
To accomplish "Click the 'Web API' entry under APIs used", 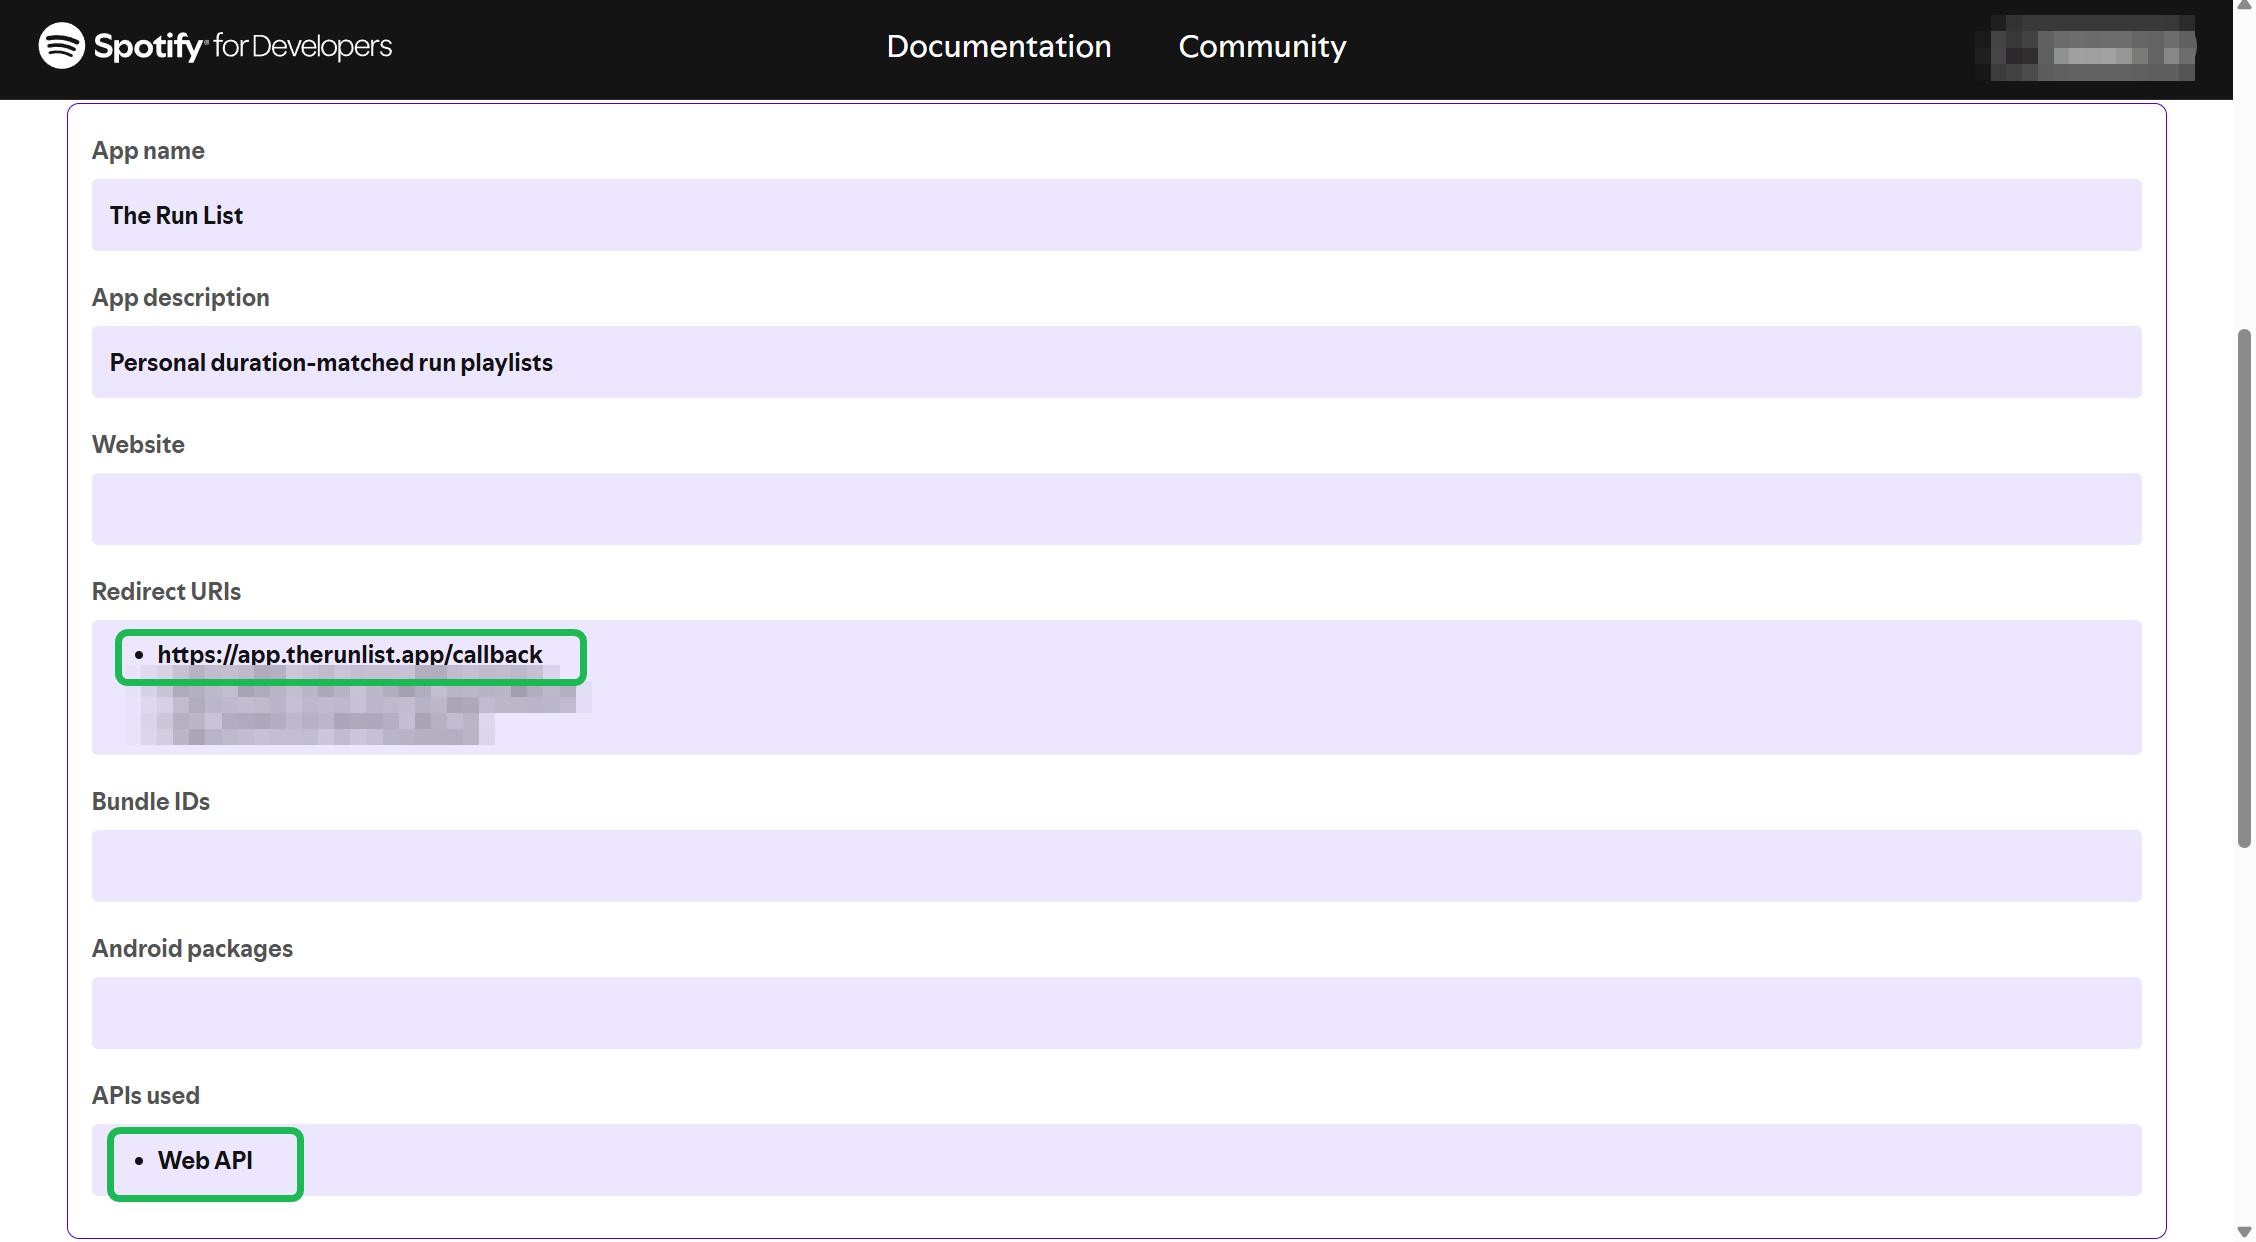I will tap(205, 1161).
